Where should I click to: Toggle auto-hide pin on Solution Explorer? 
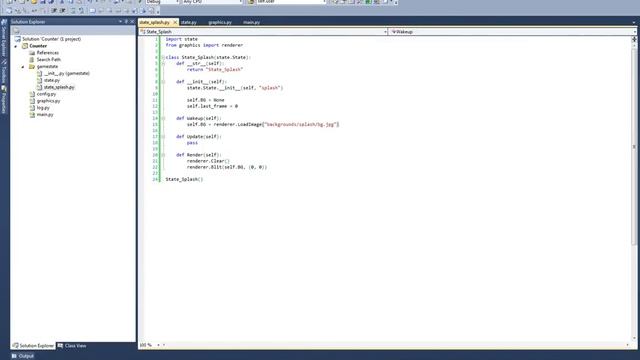[126, 22]
